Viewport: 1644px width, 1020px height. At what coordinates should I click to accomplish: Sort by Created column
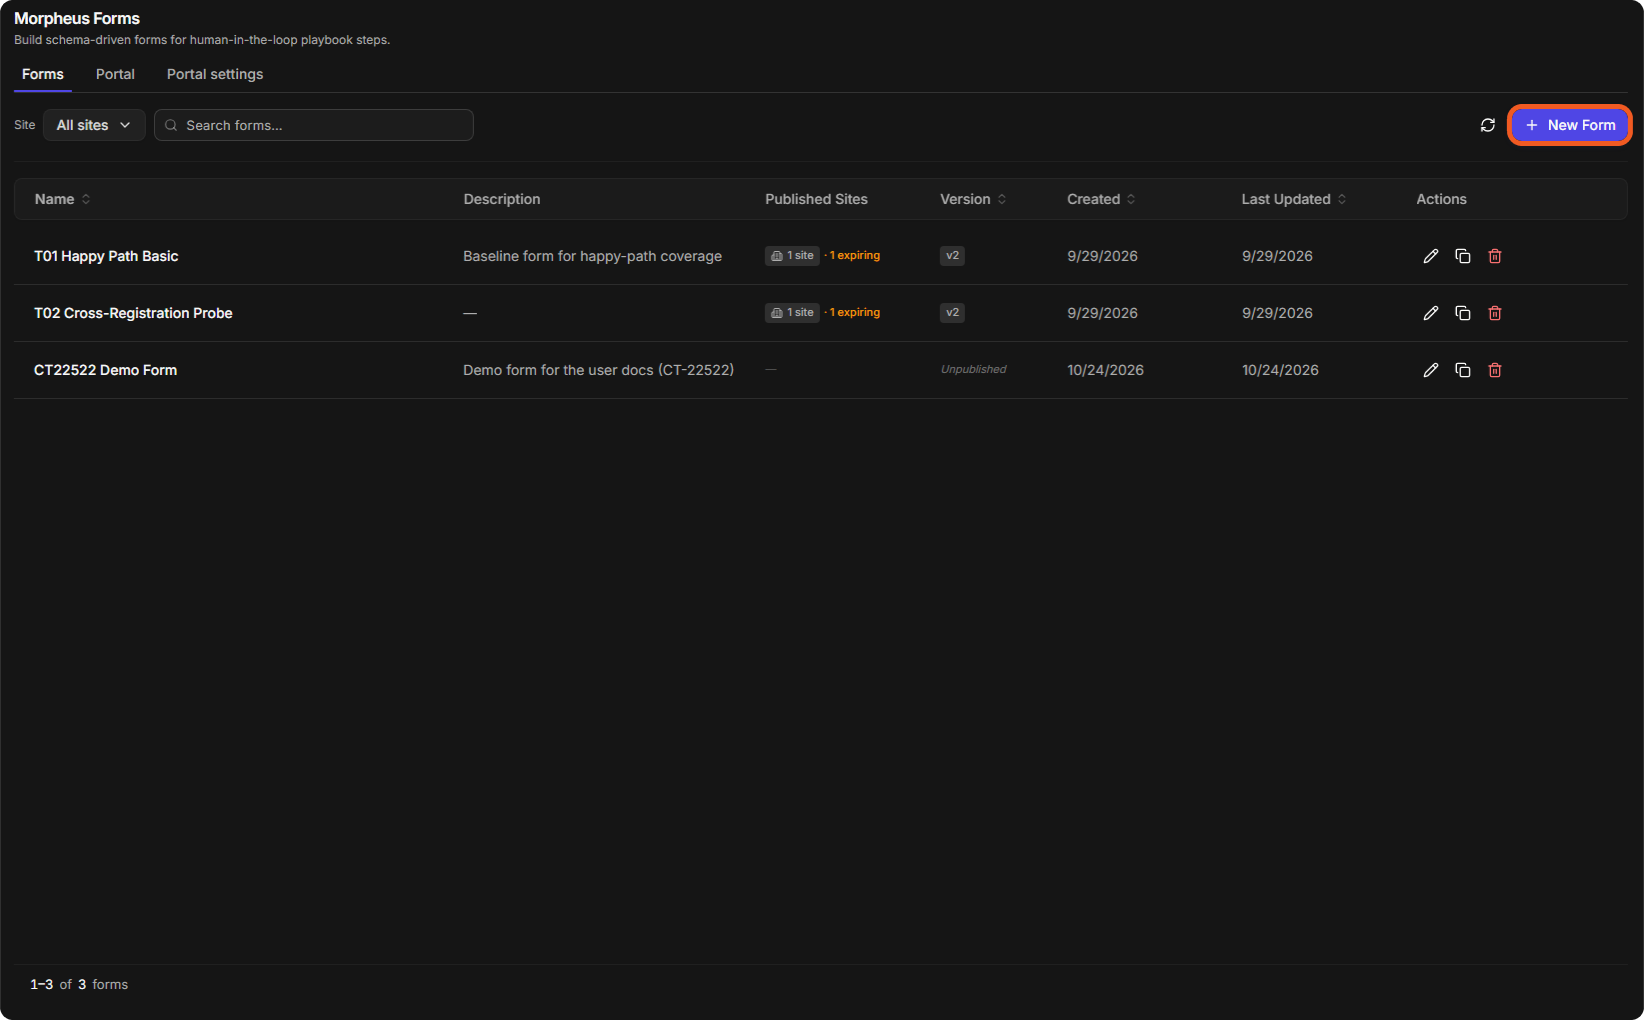coord(1101,199)
